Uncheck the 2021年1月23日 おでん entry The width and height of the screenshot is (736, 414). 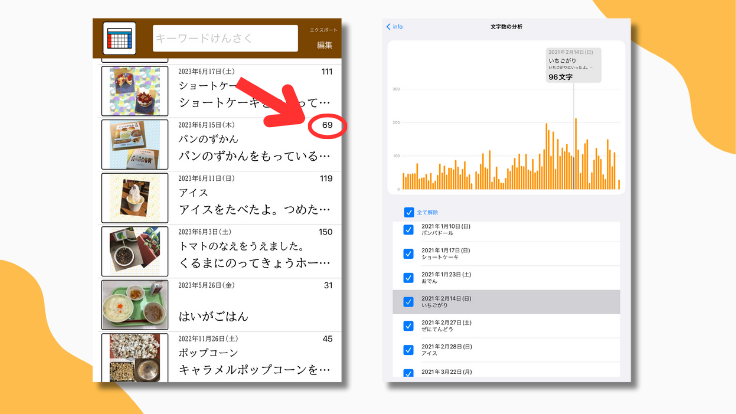tap(408, 277)
